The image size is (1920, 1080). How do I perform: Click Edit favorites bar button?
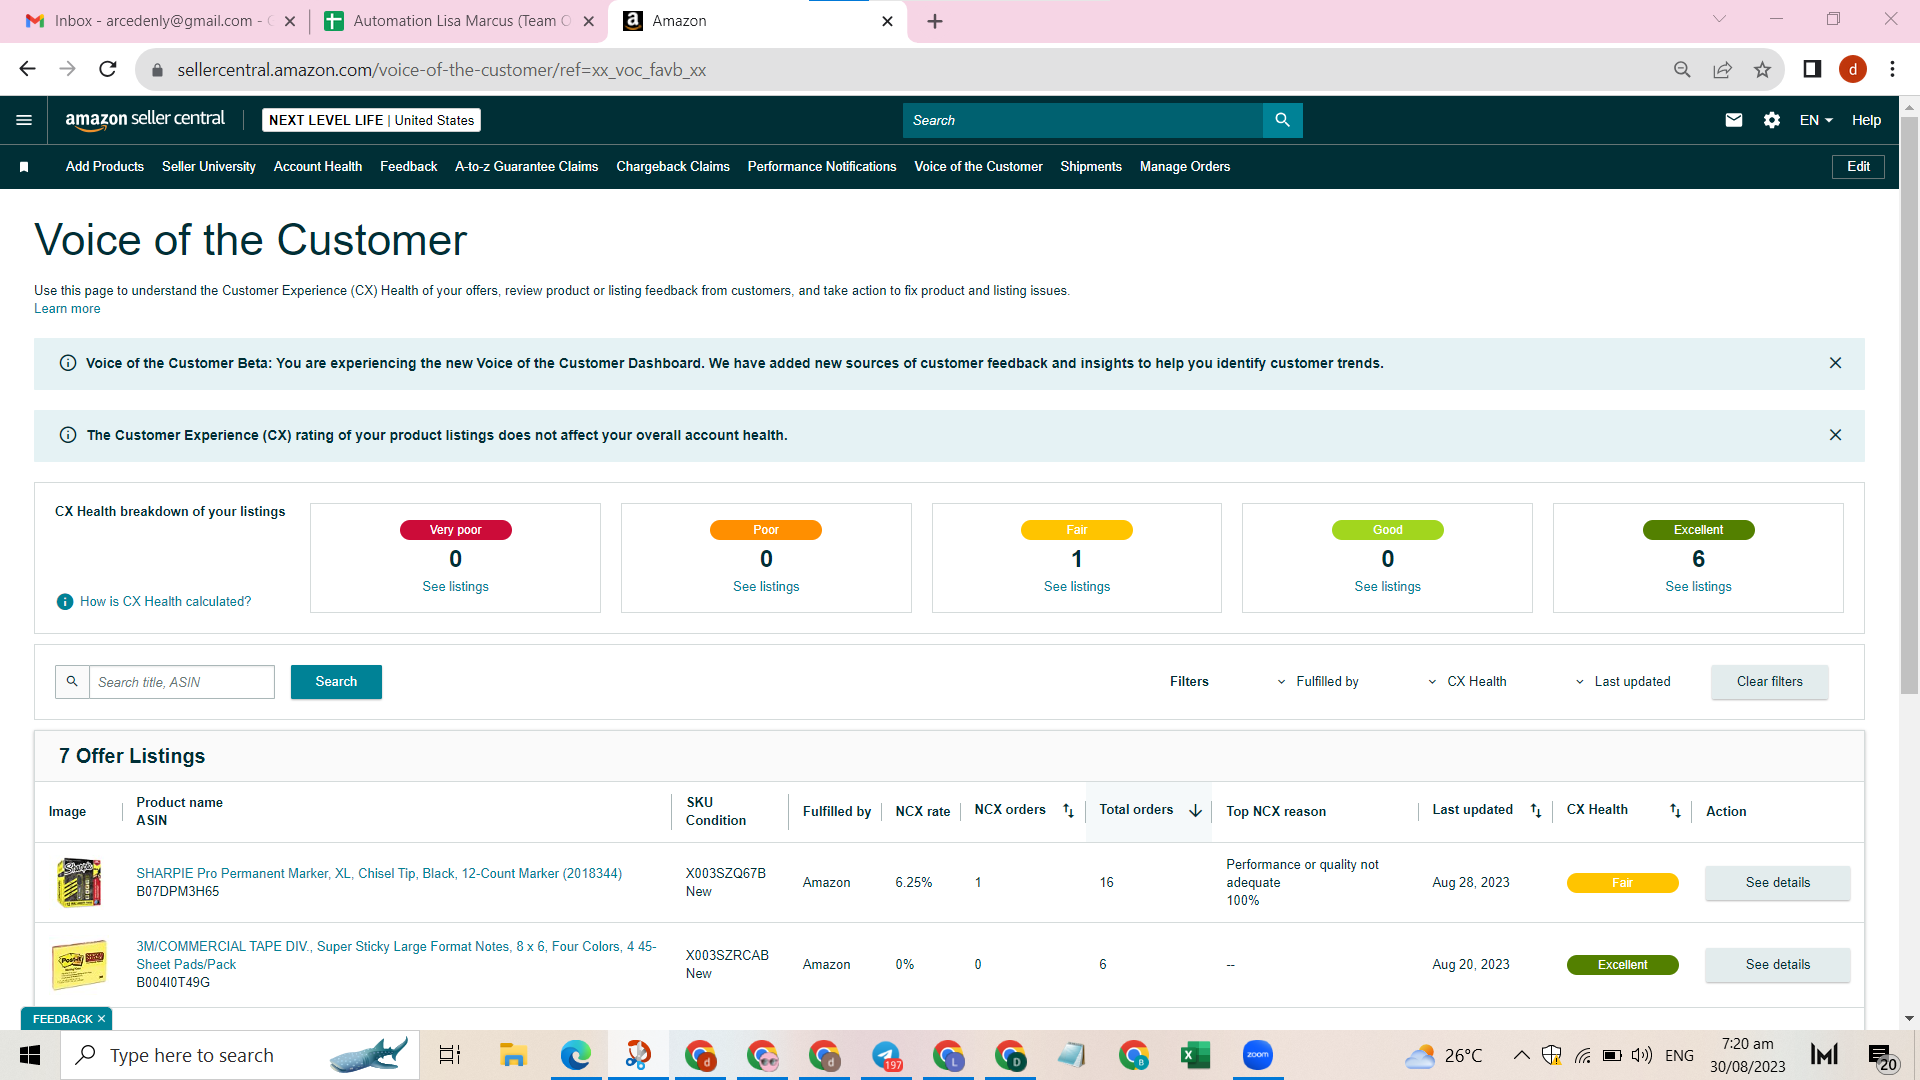click(x=1858, y=167)
